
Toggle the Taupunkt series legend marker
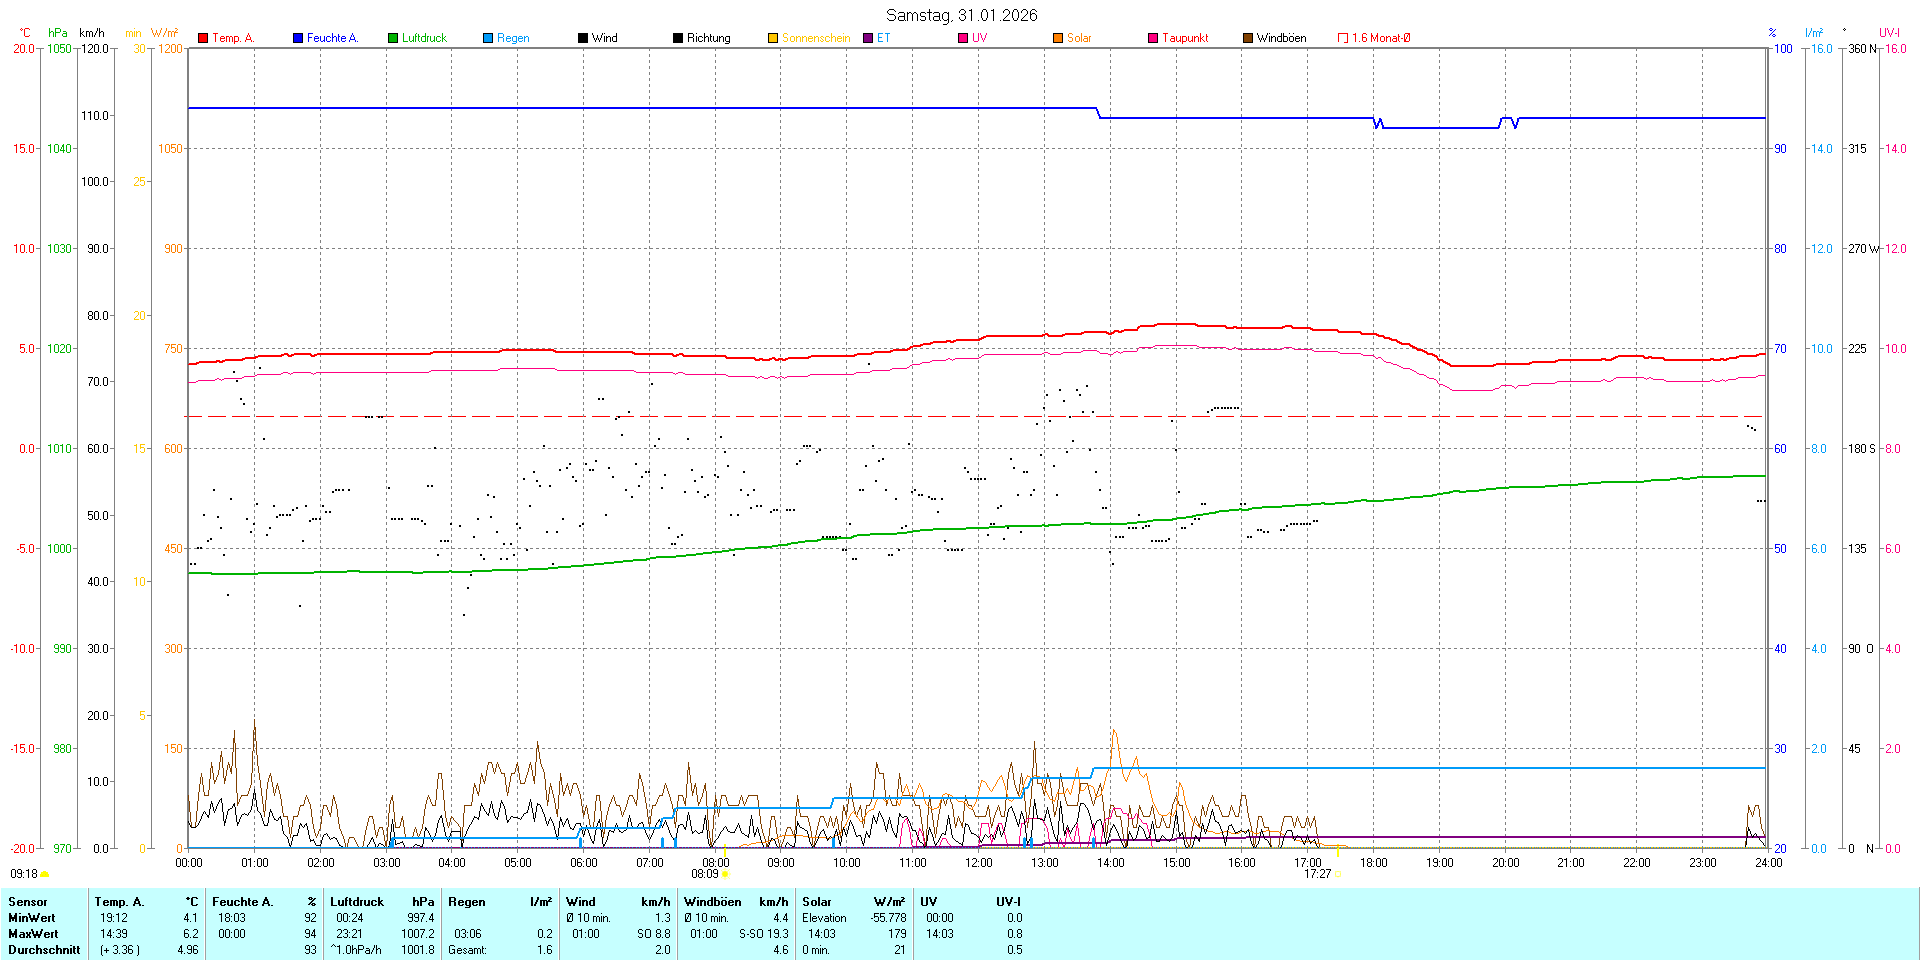point(1153,38)
